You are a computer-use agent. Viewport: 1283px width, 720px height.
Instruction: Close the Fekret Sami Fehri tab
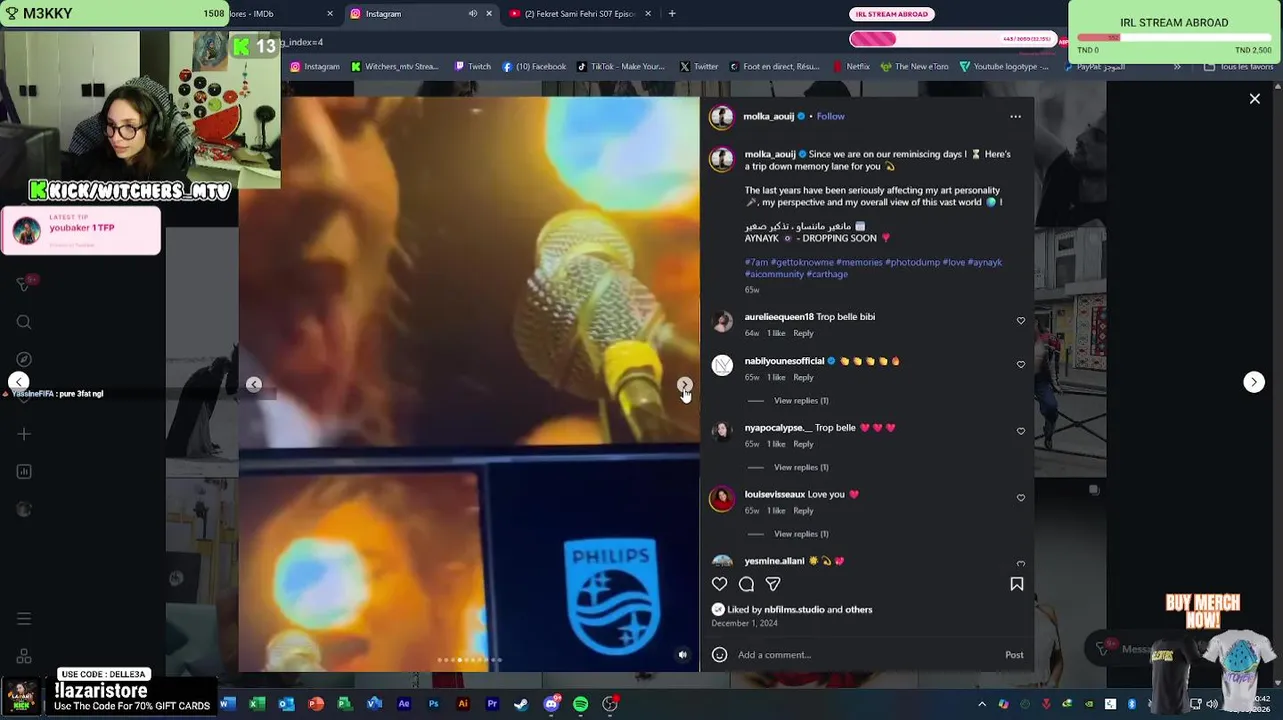click(648, 14)
